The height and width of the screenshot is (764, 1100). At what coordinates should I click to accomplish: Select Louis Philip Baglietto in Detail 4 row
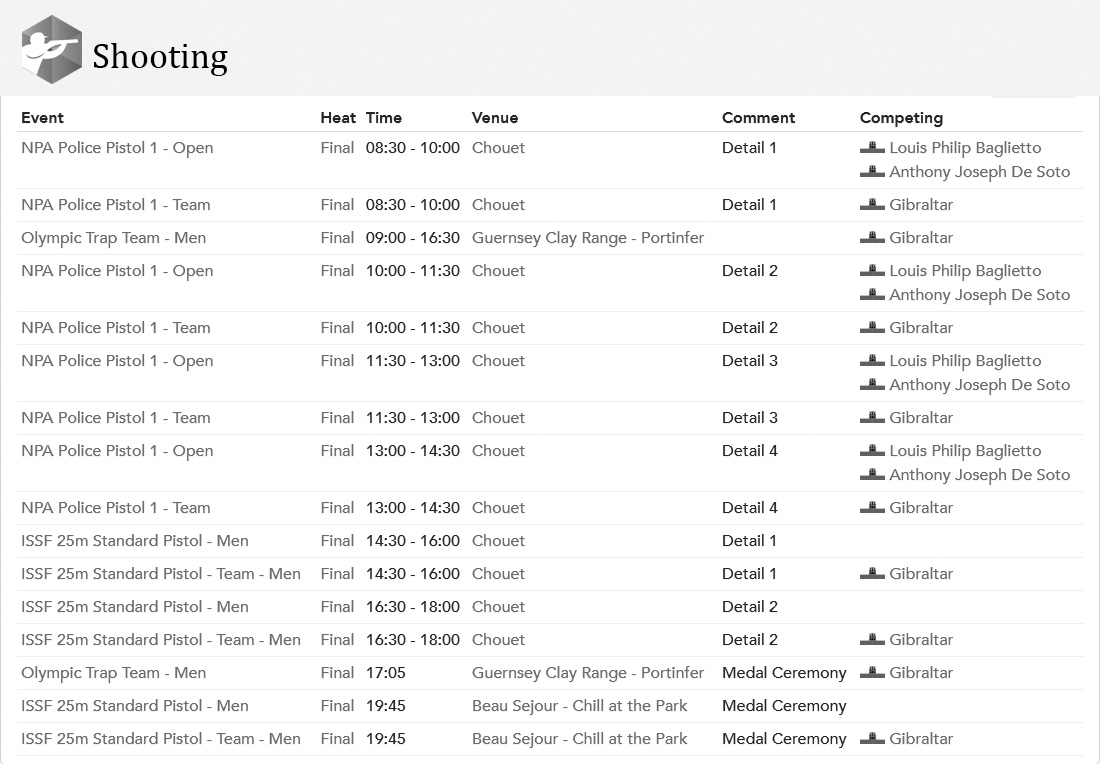tap(965, 450)
